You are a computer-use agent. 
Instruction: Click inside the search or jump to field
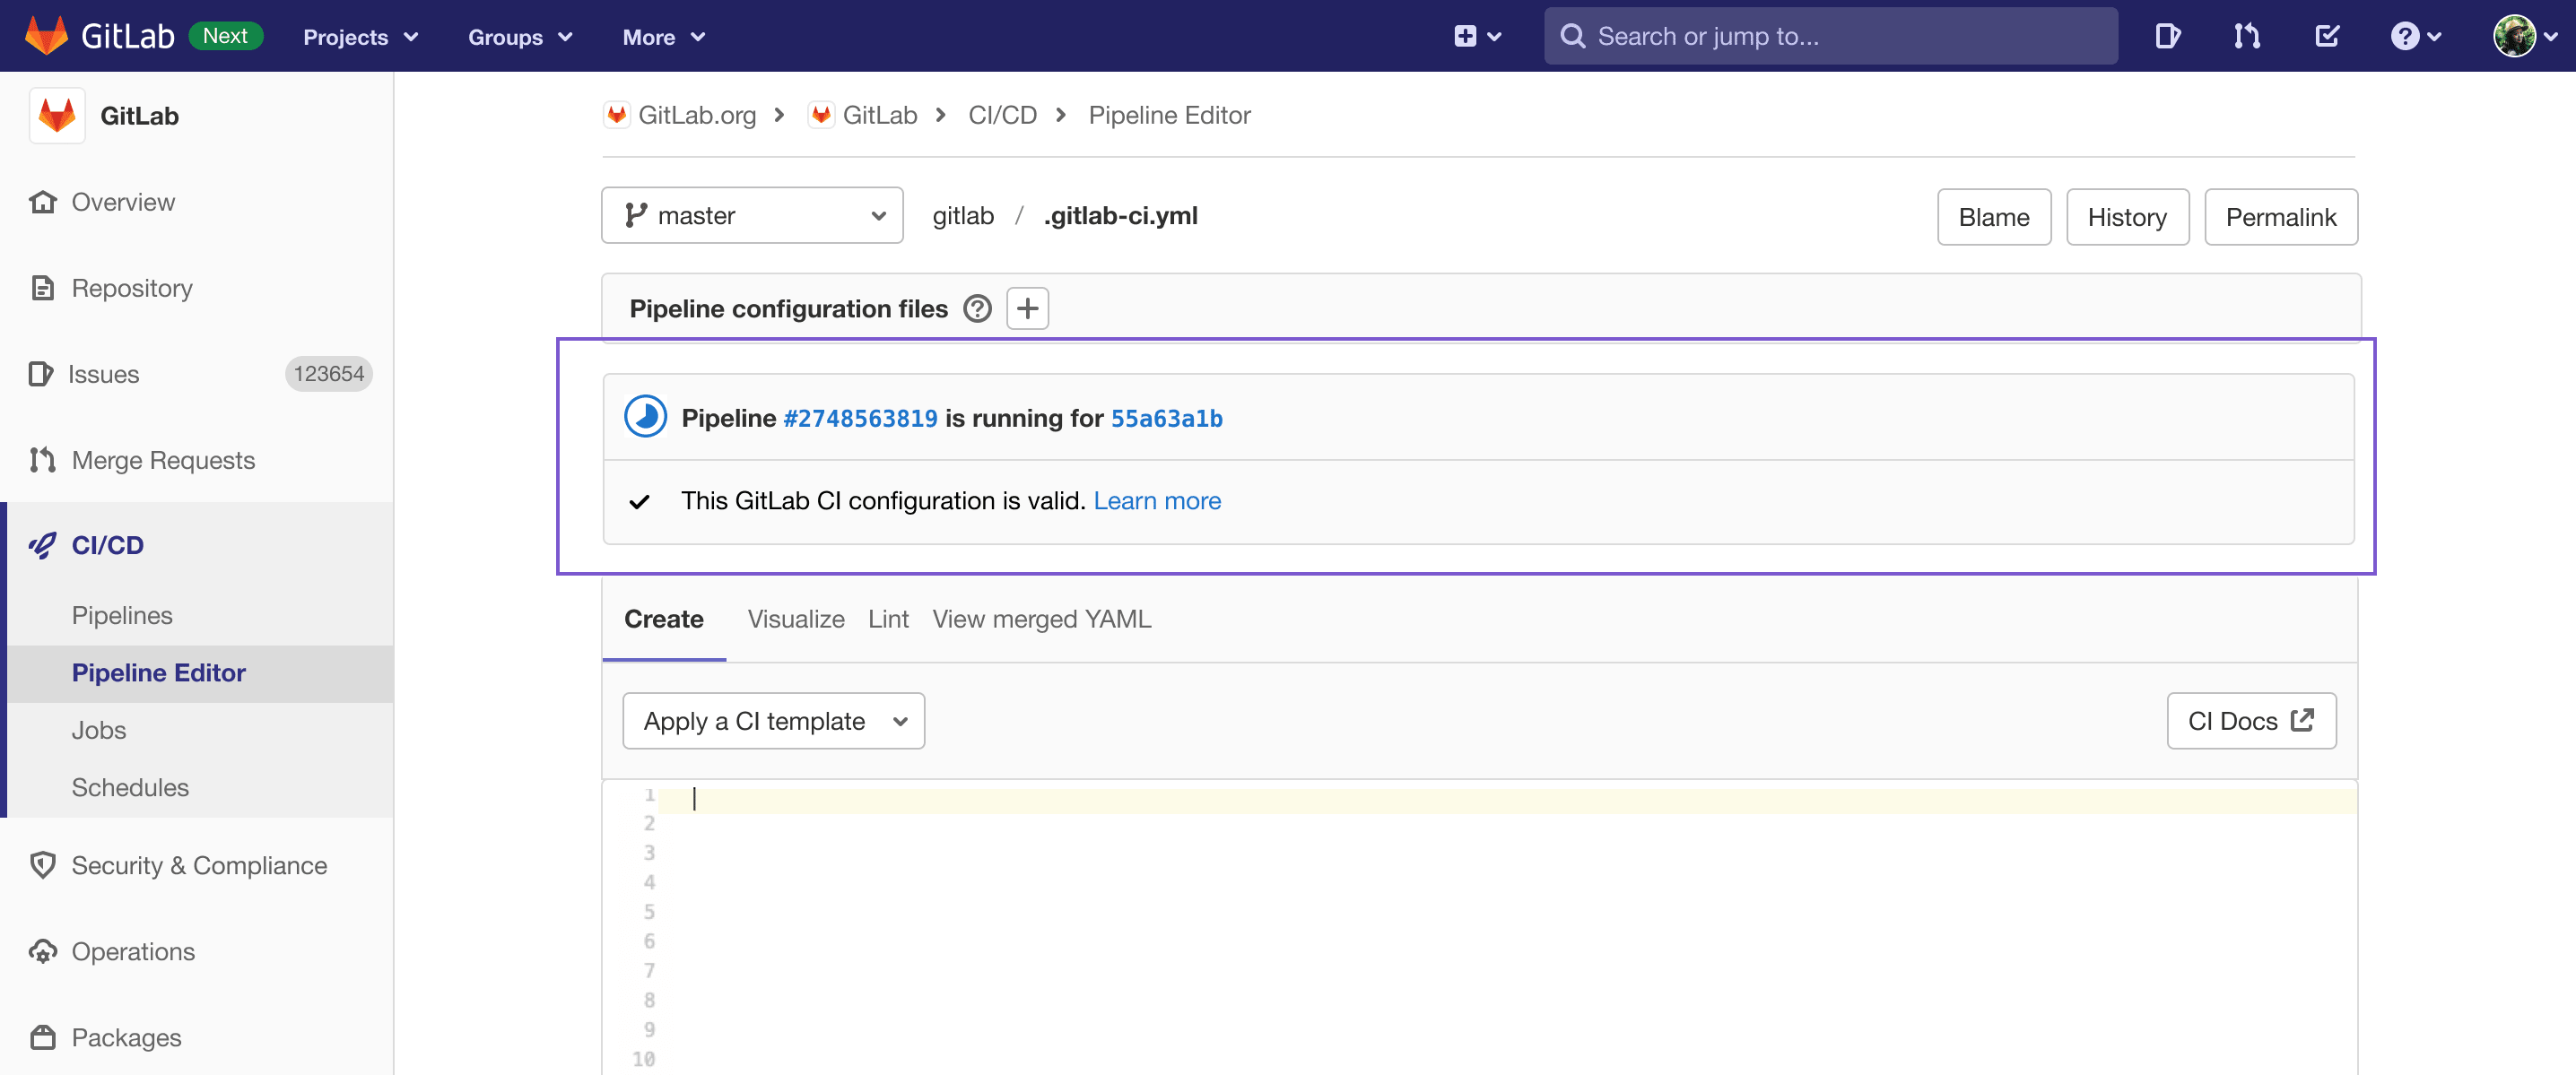pyautogui.click(x=1830, y=35)
